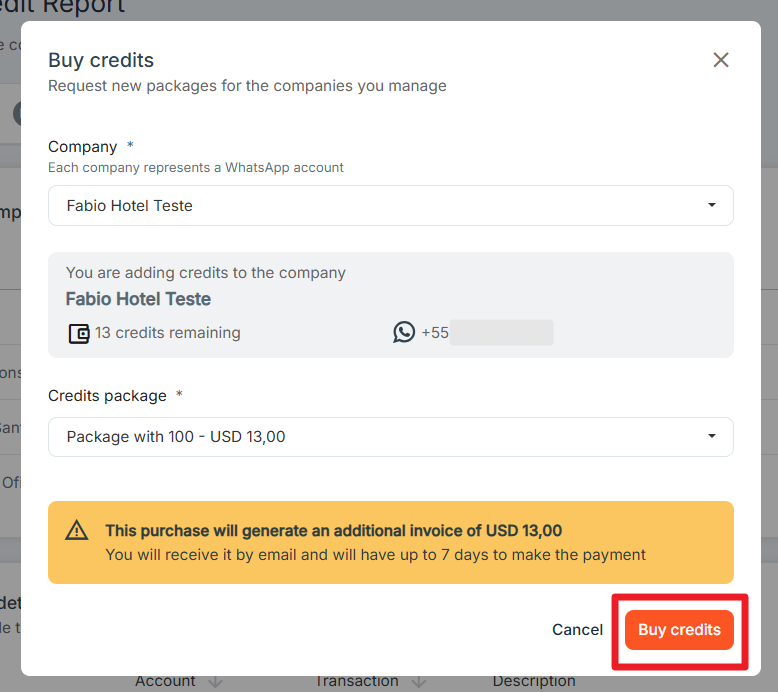Click the bold Fabio Hotel Teste company name
Image resolution: width=778 pixels, height=692 pixels.
(x=138, y=299)
